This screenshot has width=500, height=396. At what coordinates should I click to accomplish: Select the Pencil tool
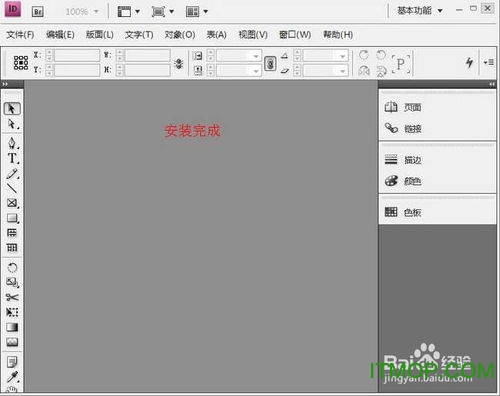tap(12, 174)
